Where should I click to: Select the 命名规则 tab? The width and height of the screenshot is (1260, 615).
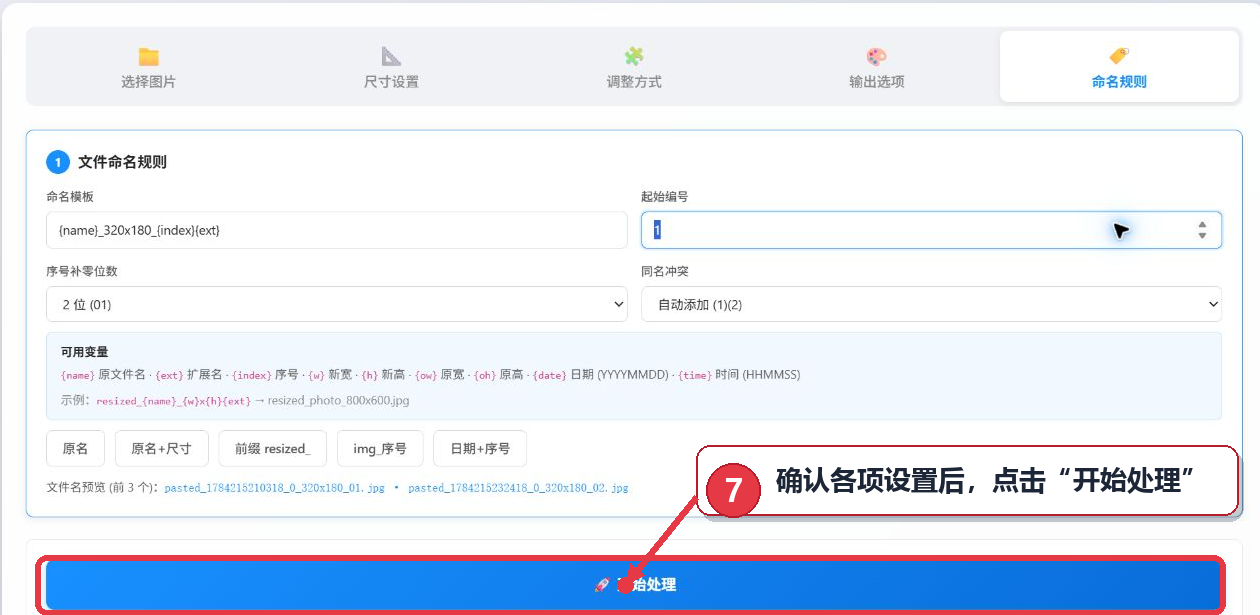pyautogui.click(x=1119, y=67)
